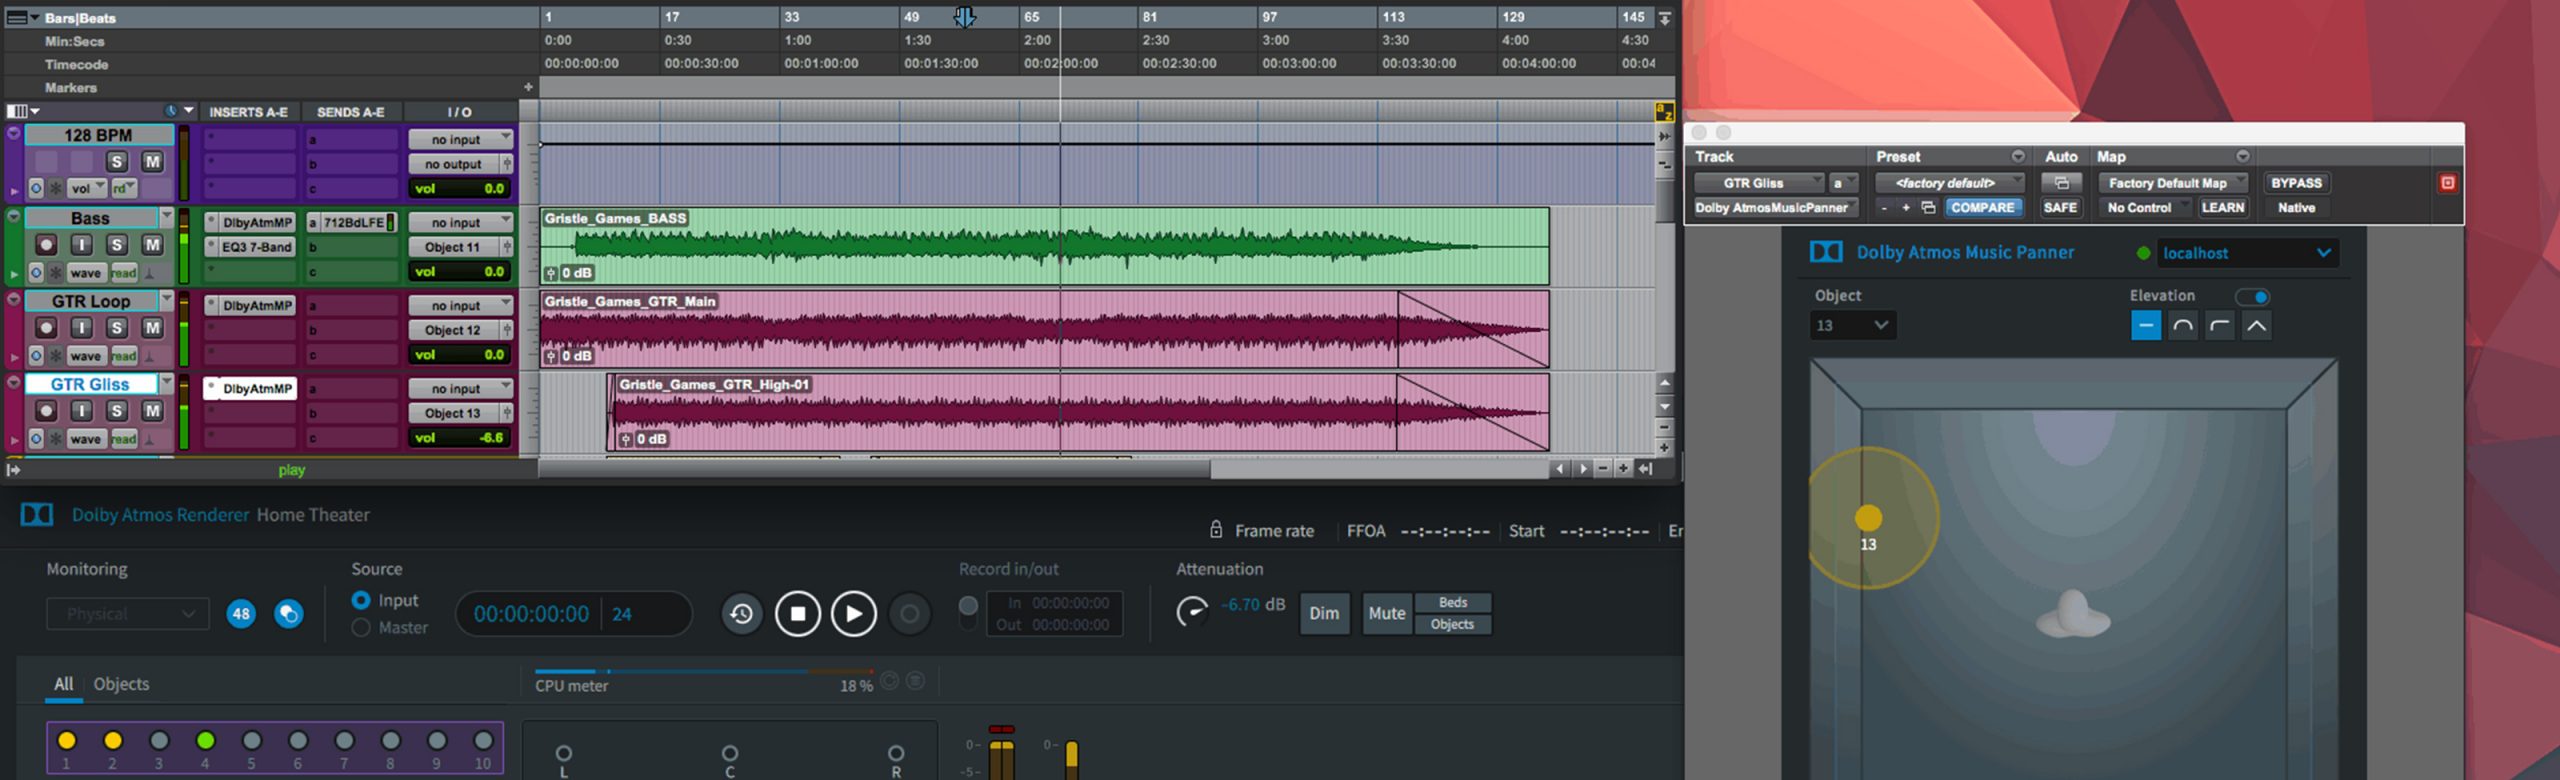2560x780 pixels.
Task: Click the clip gain icon on BASS clip
Action: (x=551, y=273)
